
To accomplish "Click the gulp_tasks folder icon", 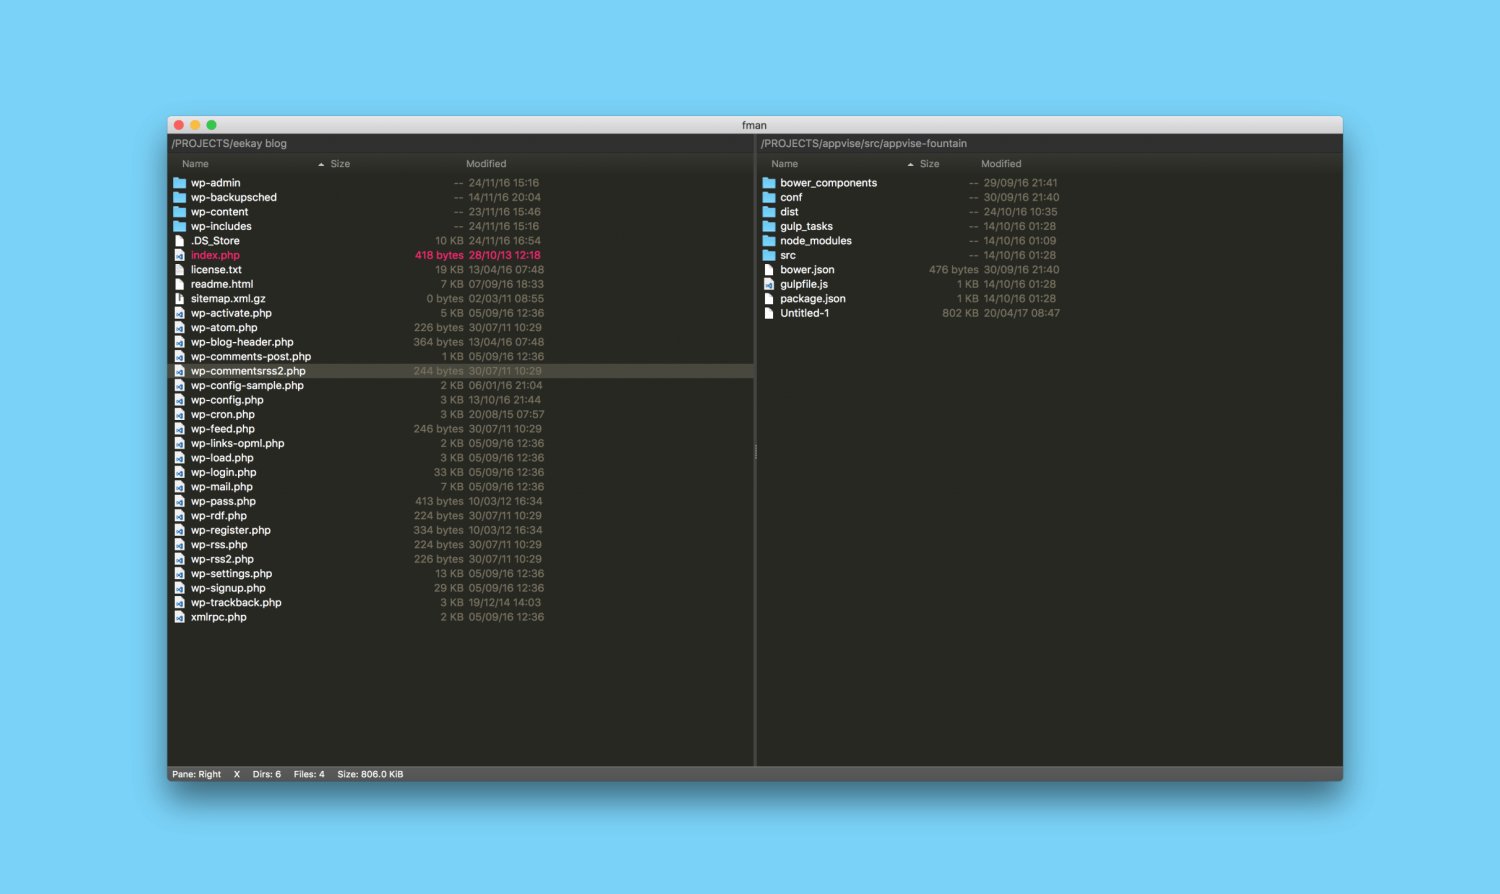I will click(x=769, y=226).
